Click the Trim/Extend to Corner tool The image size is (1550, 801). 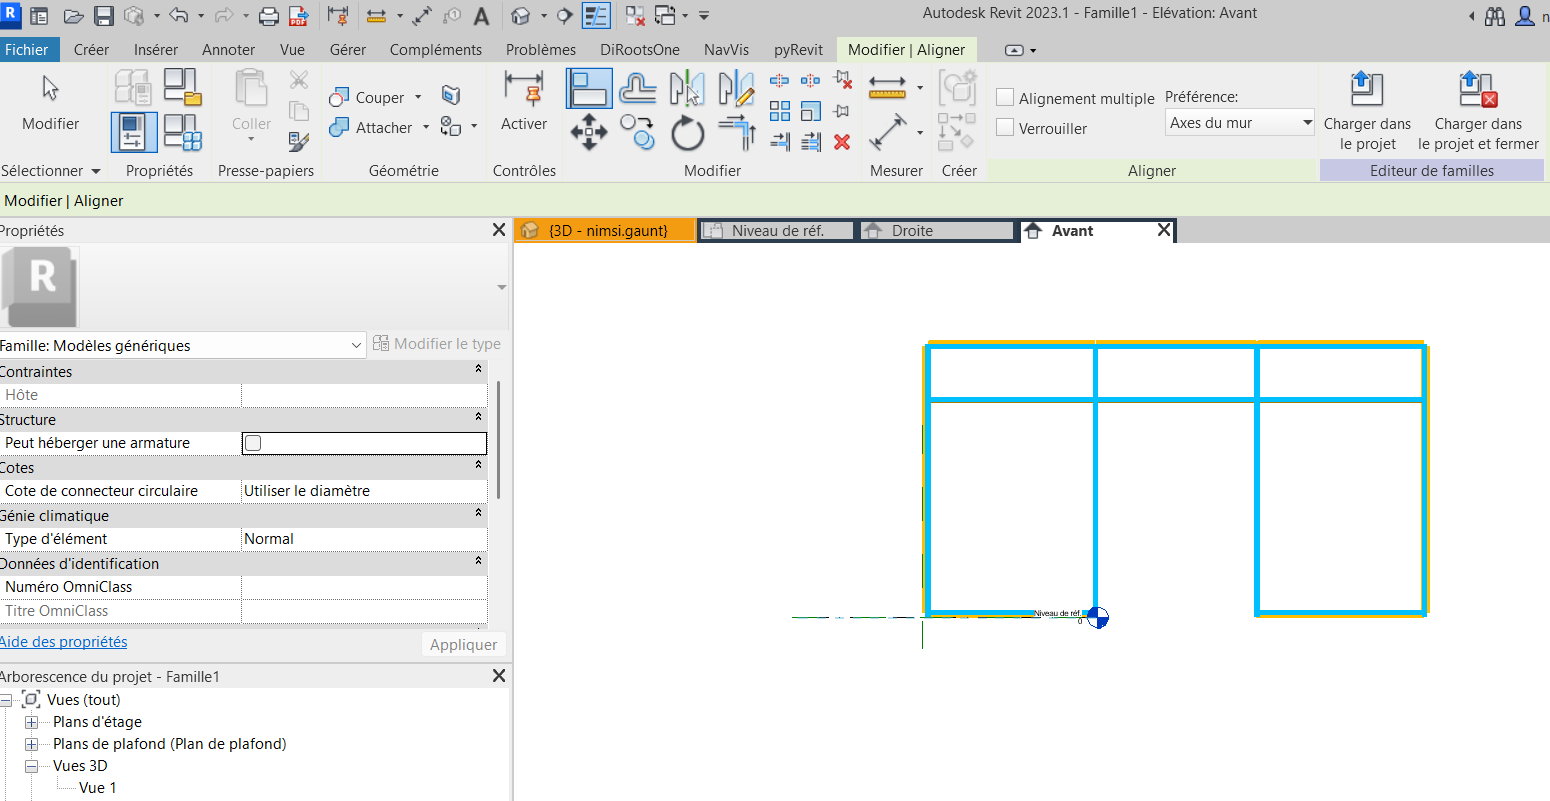click(x=736, y=132)
